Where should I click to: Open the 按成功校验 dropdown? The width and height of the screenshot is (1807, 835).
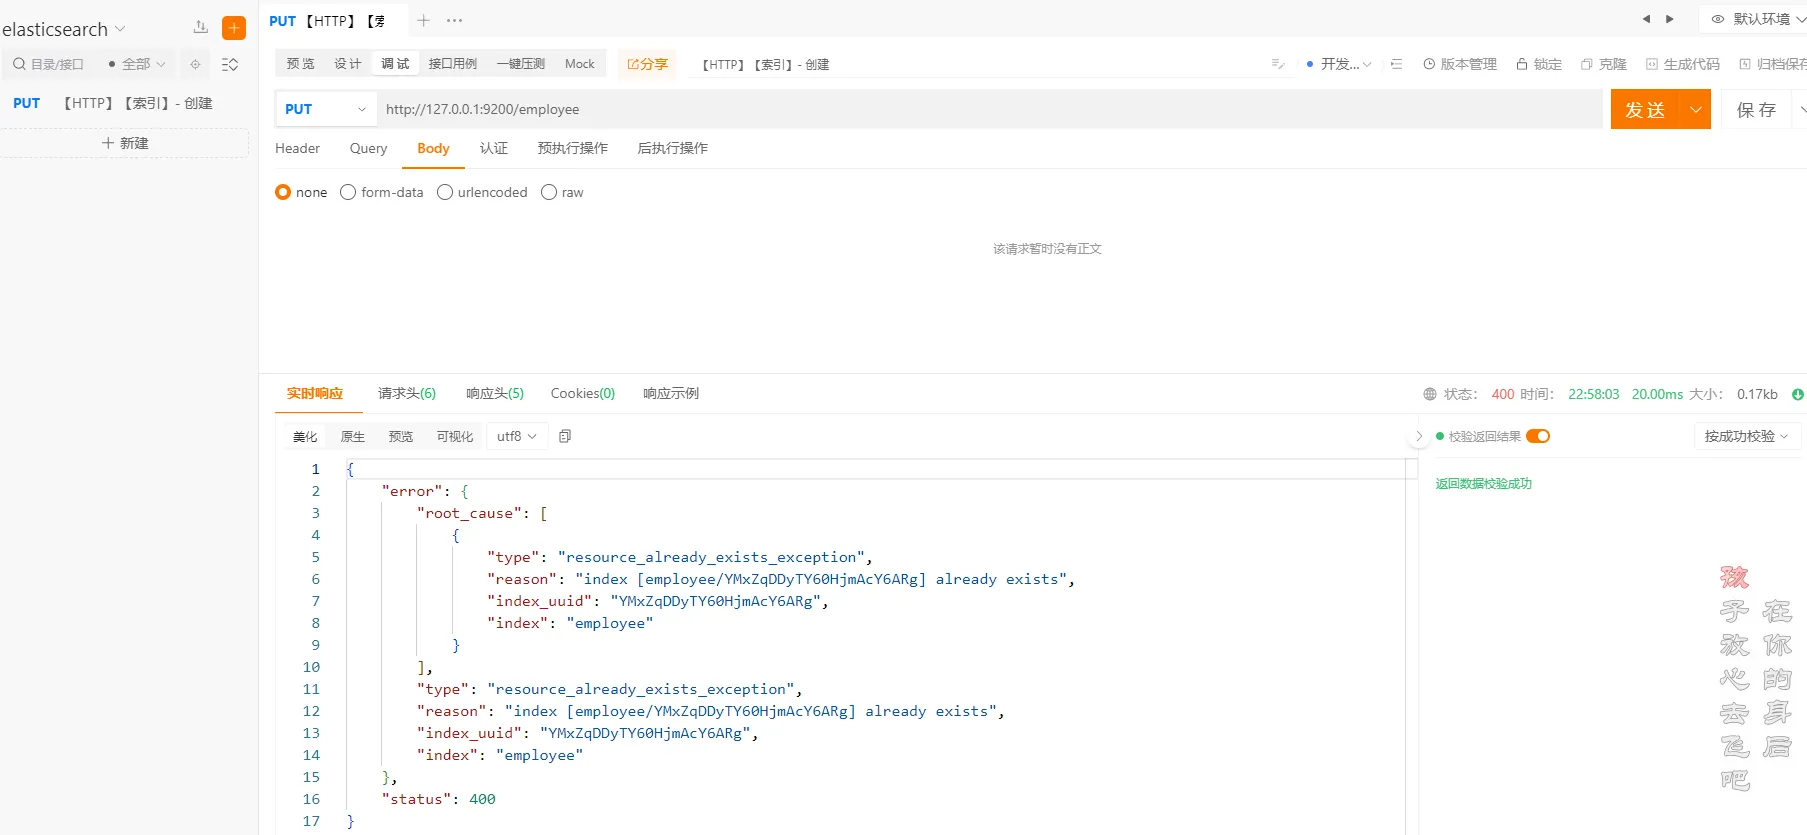pos(1746,436)
